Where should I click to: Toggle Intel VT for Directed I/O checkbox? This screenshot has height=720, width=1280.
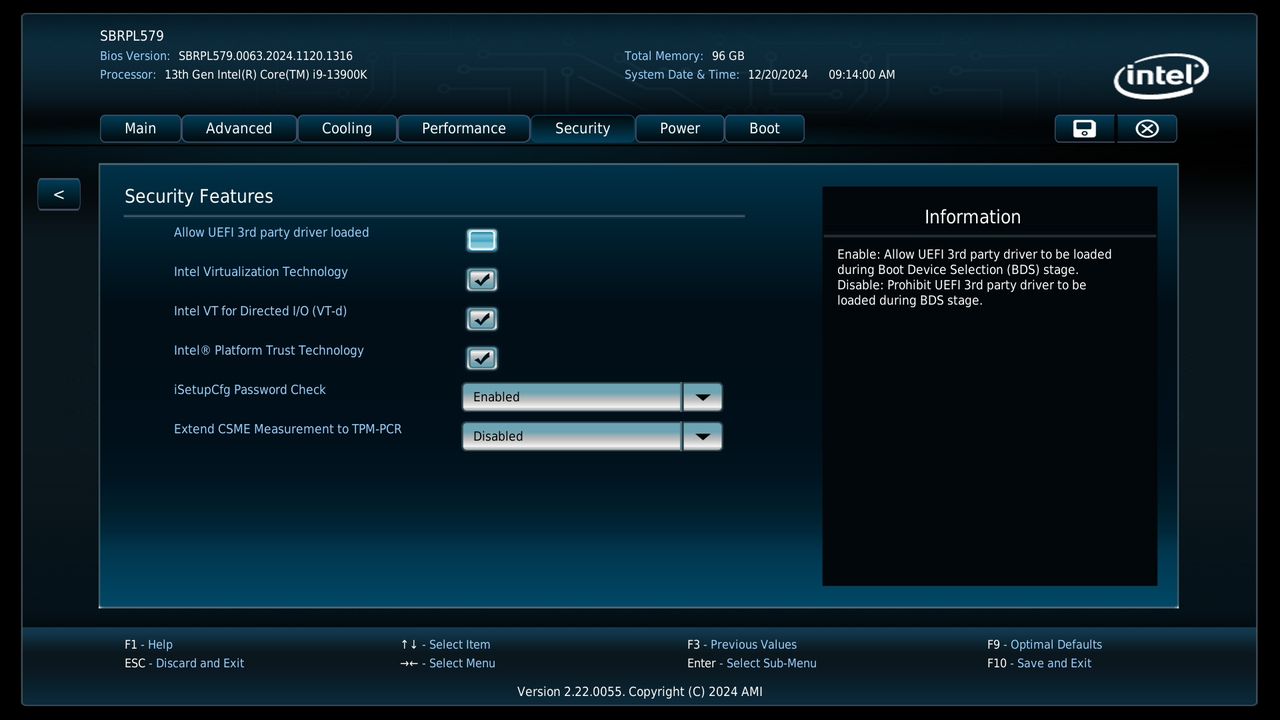[x=482, y=319]
